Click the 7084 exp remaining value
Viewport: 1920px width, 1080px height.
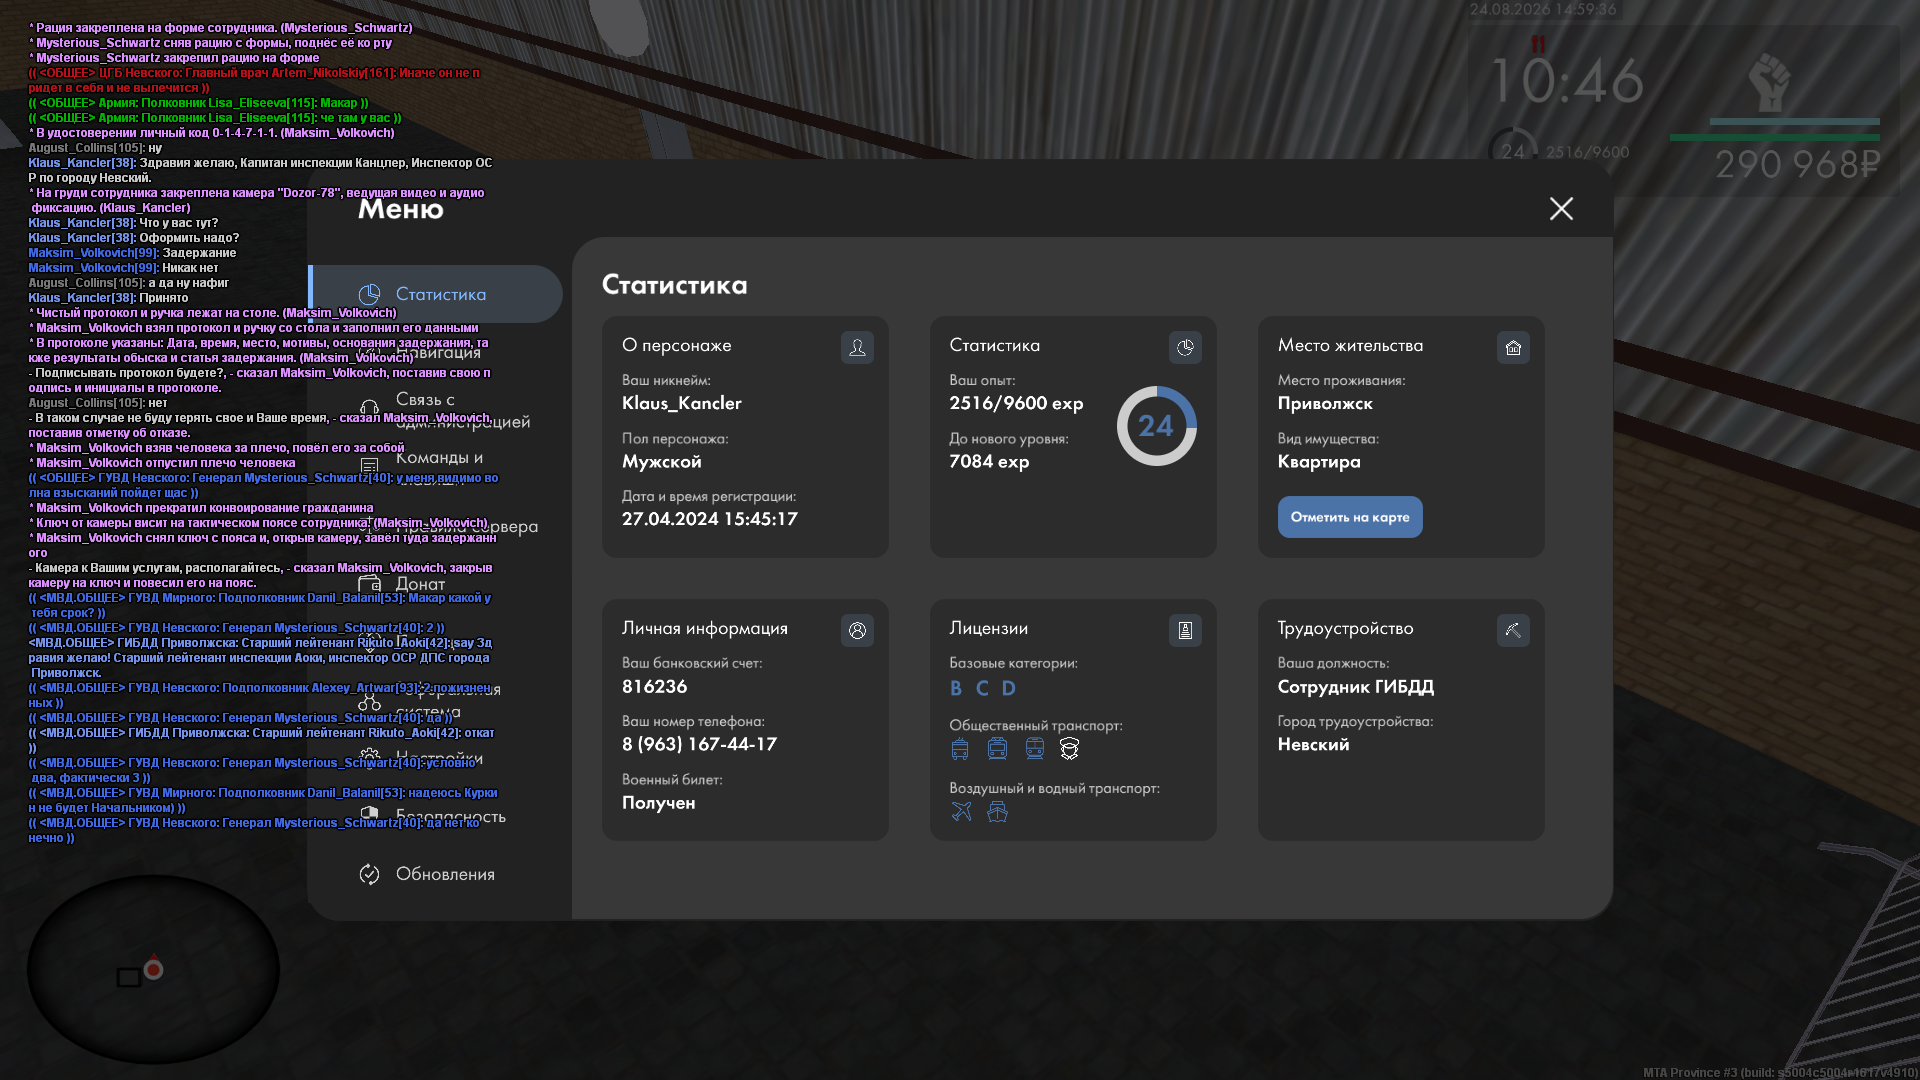[x=989, y=461]
